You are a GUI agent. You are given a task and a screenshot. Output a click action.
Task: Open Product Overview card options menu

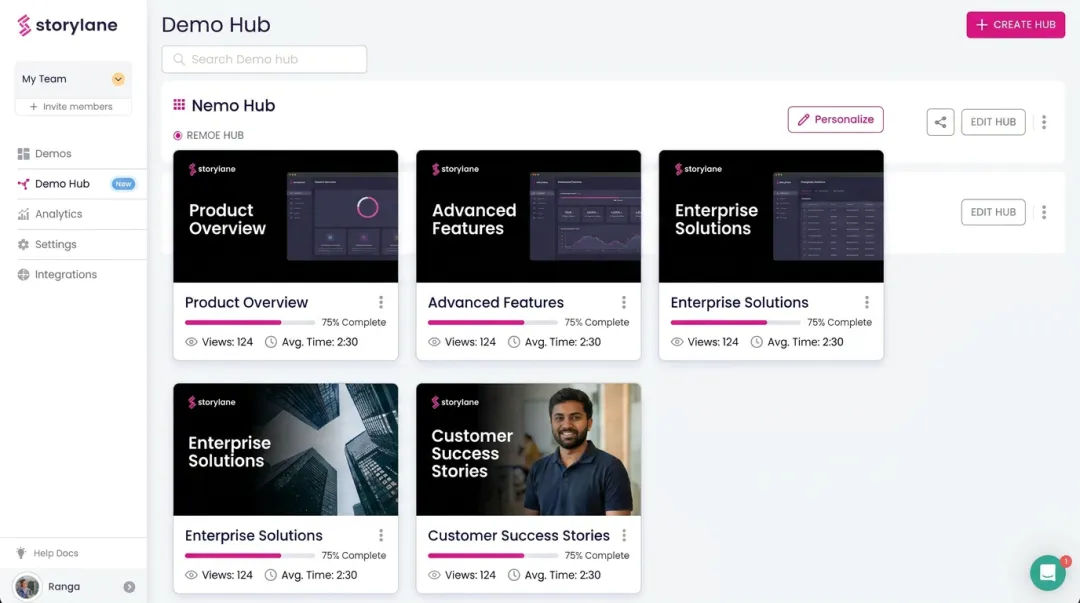coord(381,303)
